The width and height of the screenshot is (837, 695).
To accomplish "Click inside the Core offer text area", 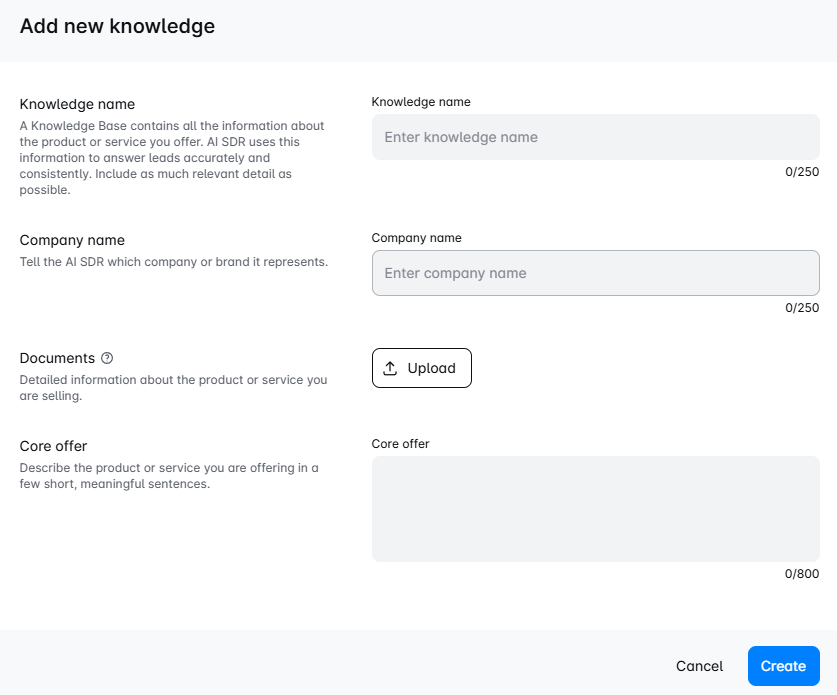I will 596,509.
